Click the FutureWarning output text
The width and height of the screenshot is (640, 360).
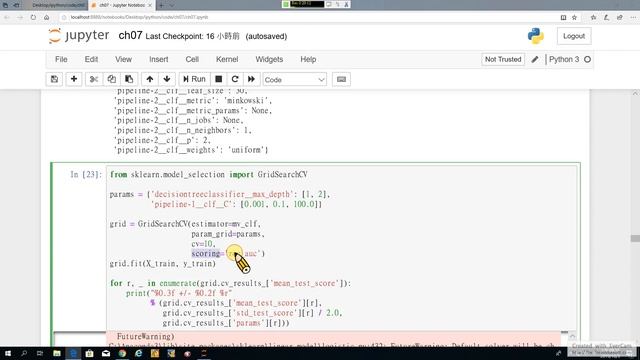tap(145, 337)
